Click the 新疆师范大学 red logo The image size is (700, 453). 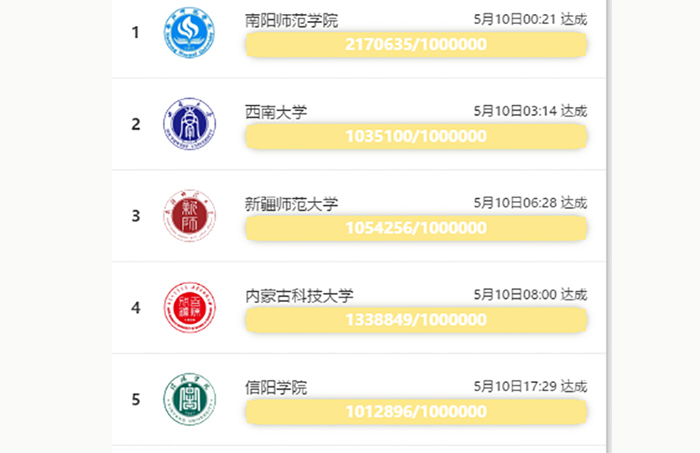189,216
